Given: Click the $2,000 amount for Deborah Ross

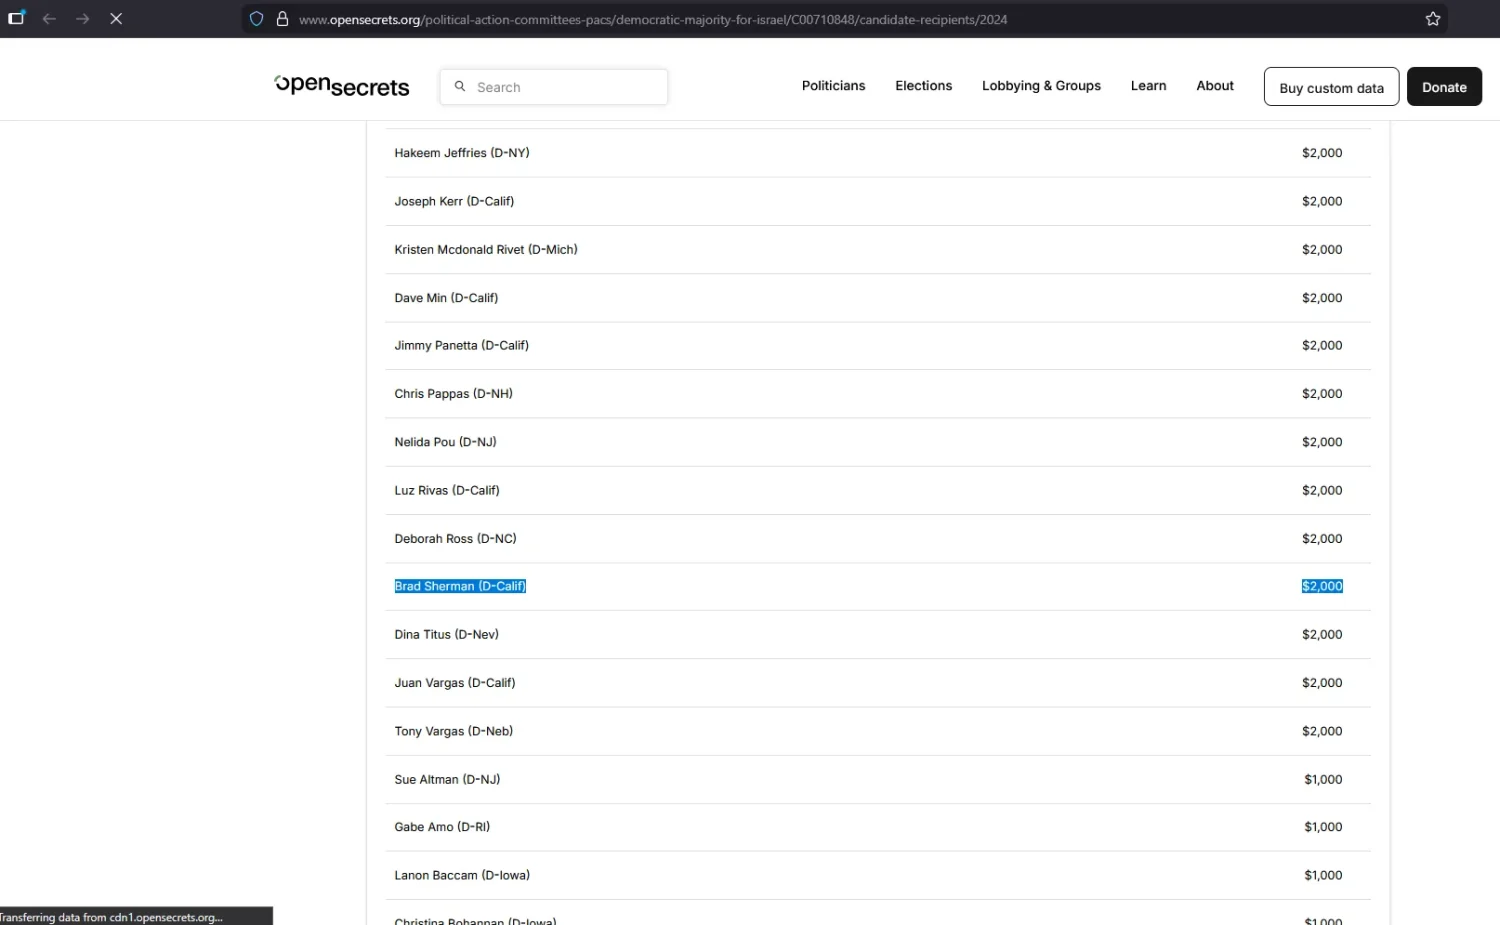Looking at the screenshot, I should tap(1322, 538).
